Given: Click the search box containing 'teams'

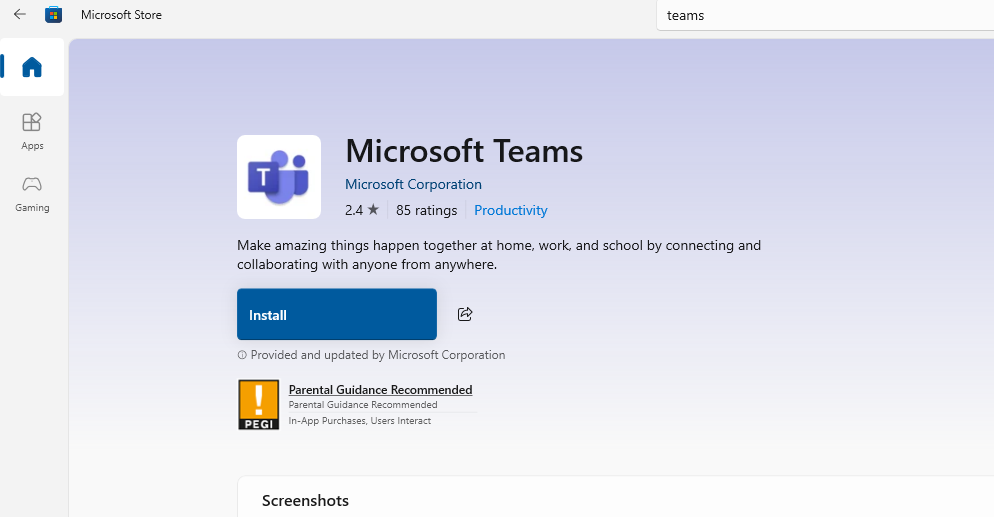Looking at the screenshot, I should tap(820, 15).
